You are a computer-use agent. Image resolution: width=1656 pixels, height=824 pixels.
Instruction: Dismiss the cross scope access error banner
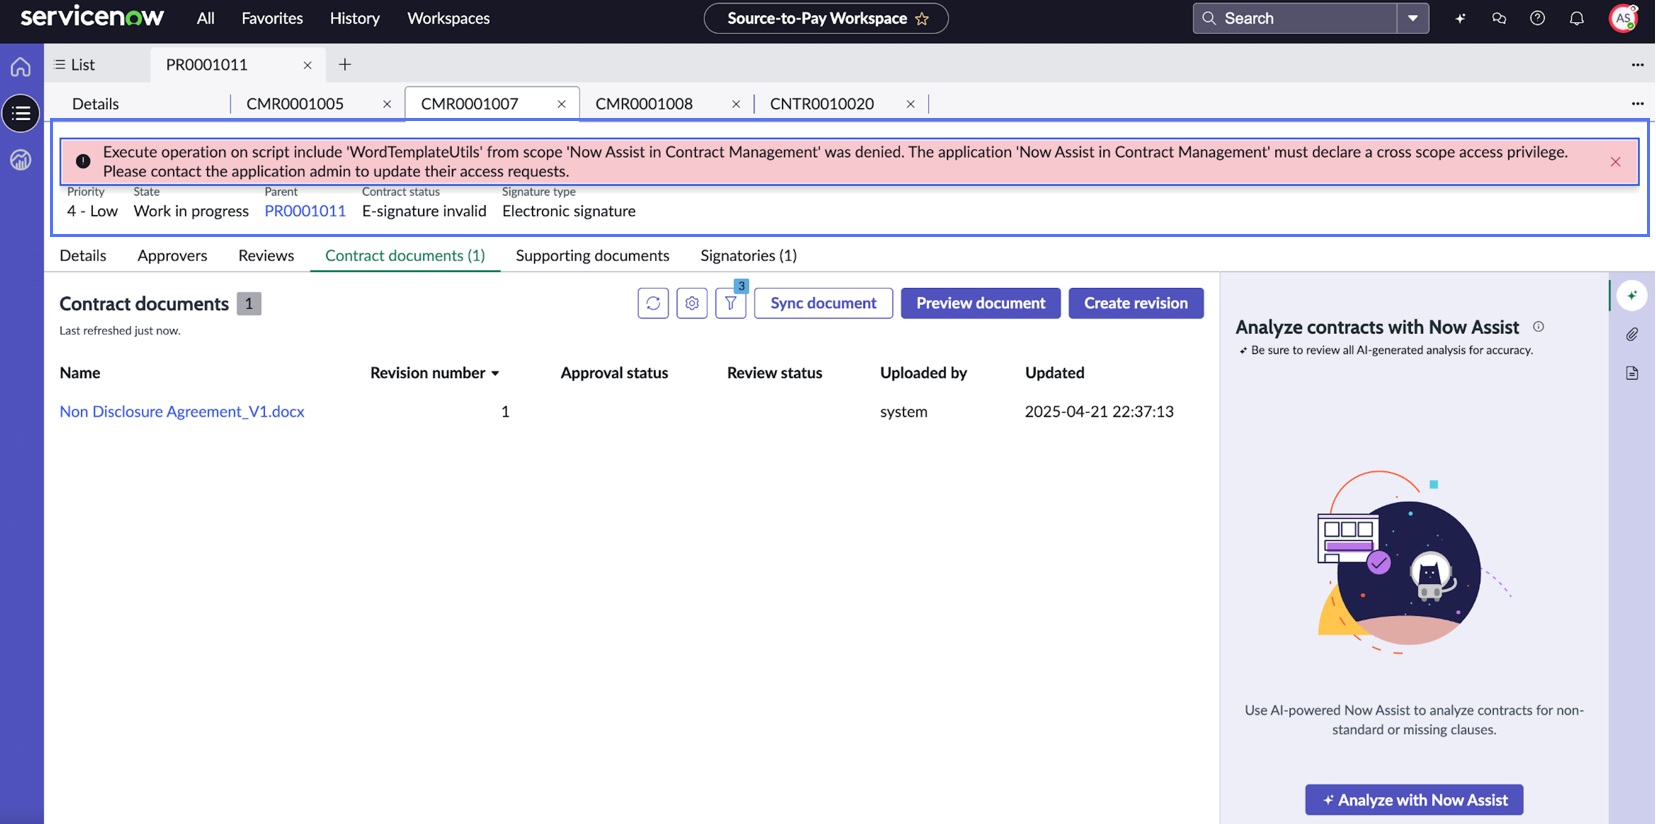point(1616,162)
